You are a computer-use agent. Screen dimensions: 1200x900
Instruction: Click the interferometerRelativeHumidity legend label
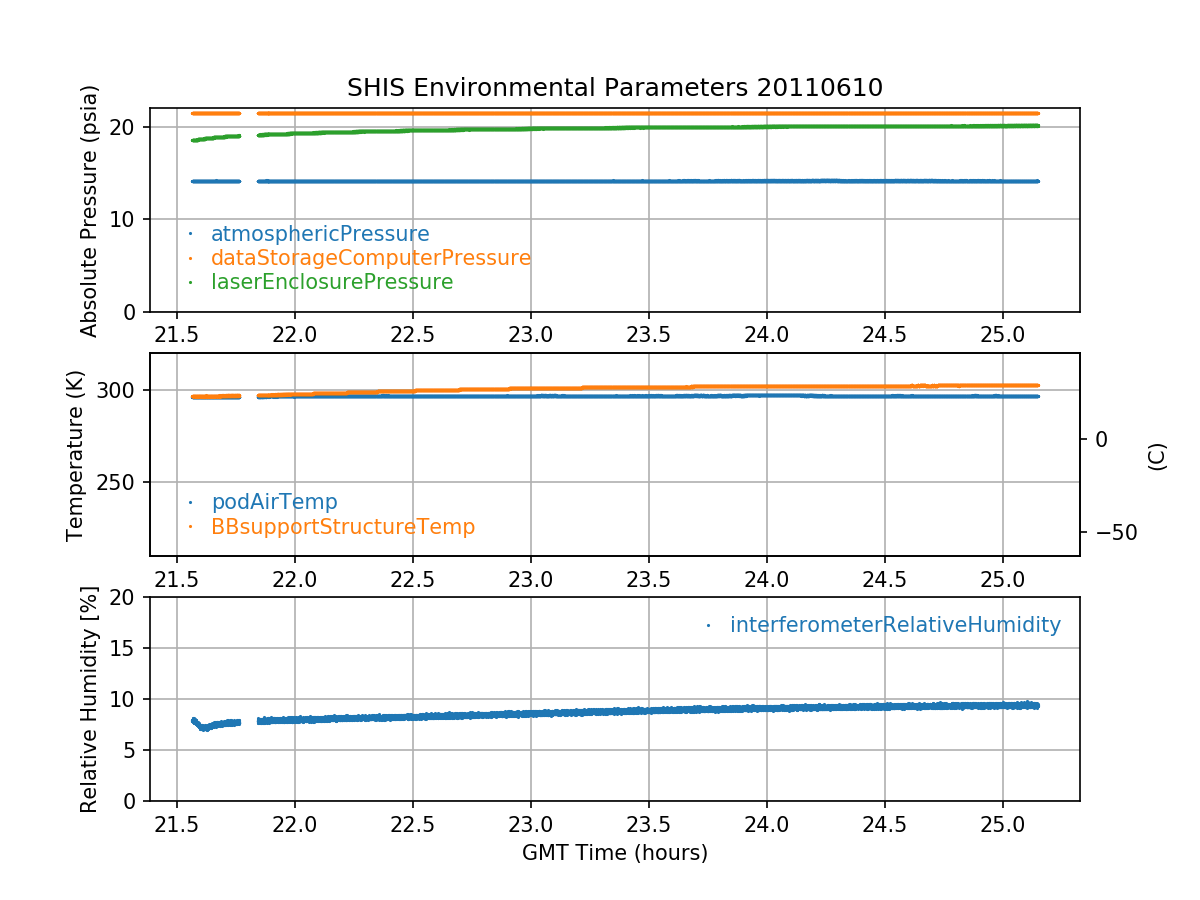(894, 625)
